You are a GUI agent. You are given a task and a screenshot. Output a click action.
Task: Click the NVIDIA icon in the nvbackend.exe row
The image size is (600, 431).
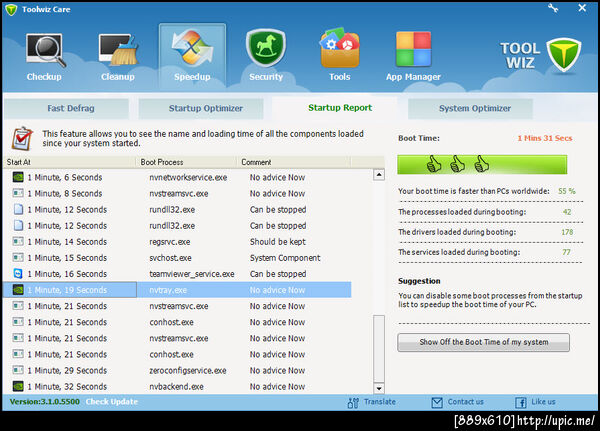[x=18, y=386]
